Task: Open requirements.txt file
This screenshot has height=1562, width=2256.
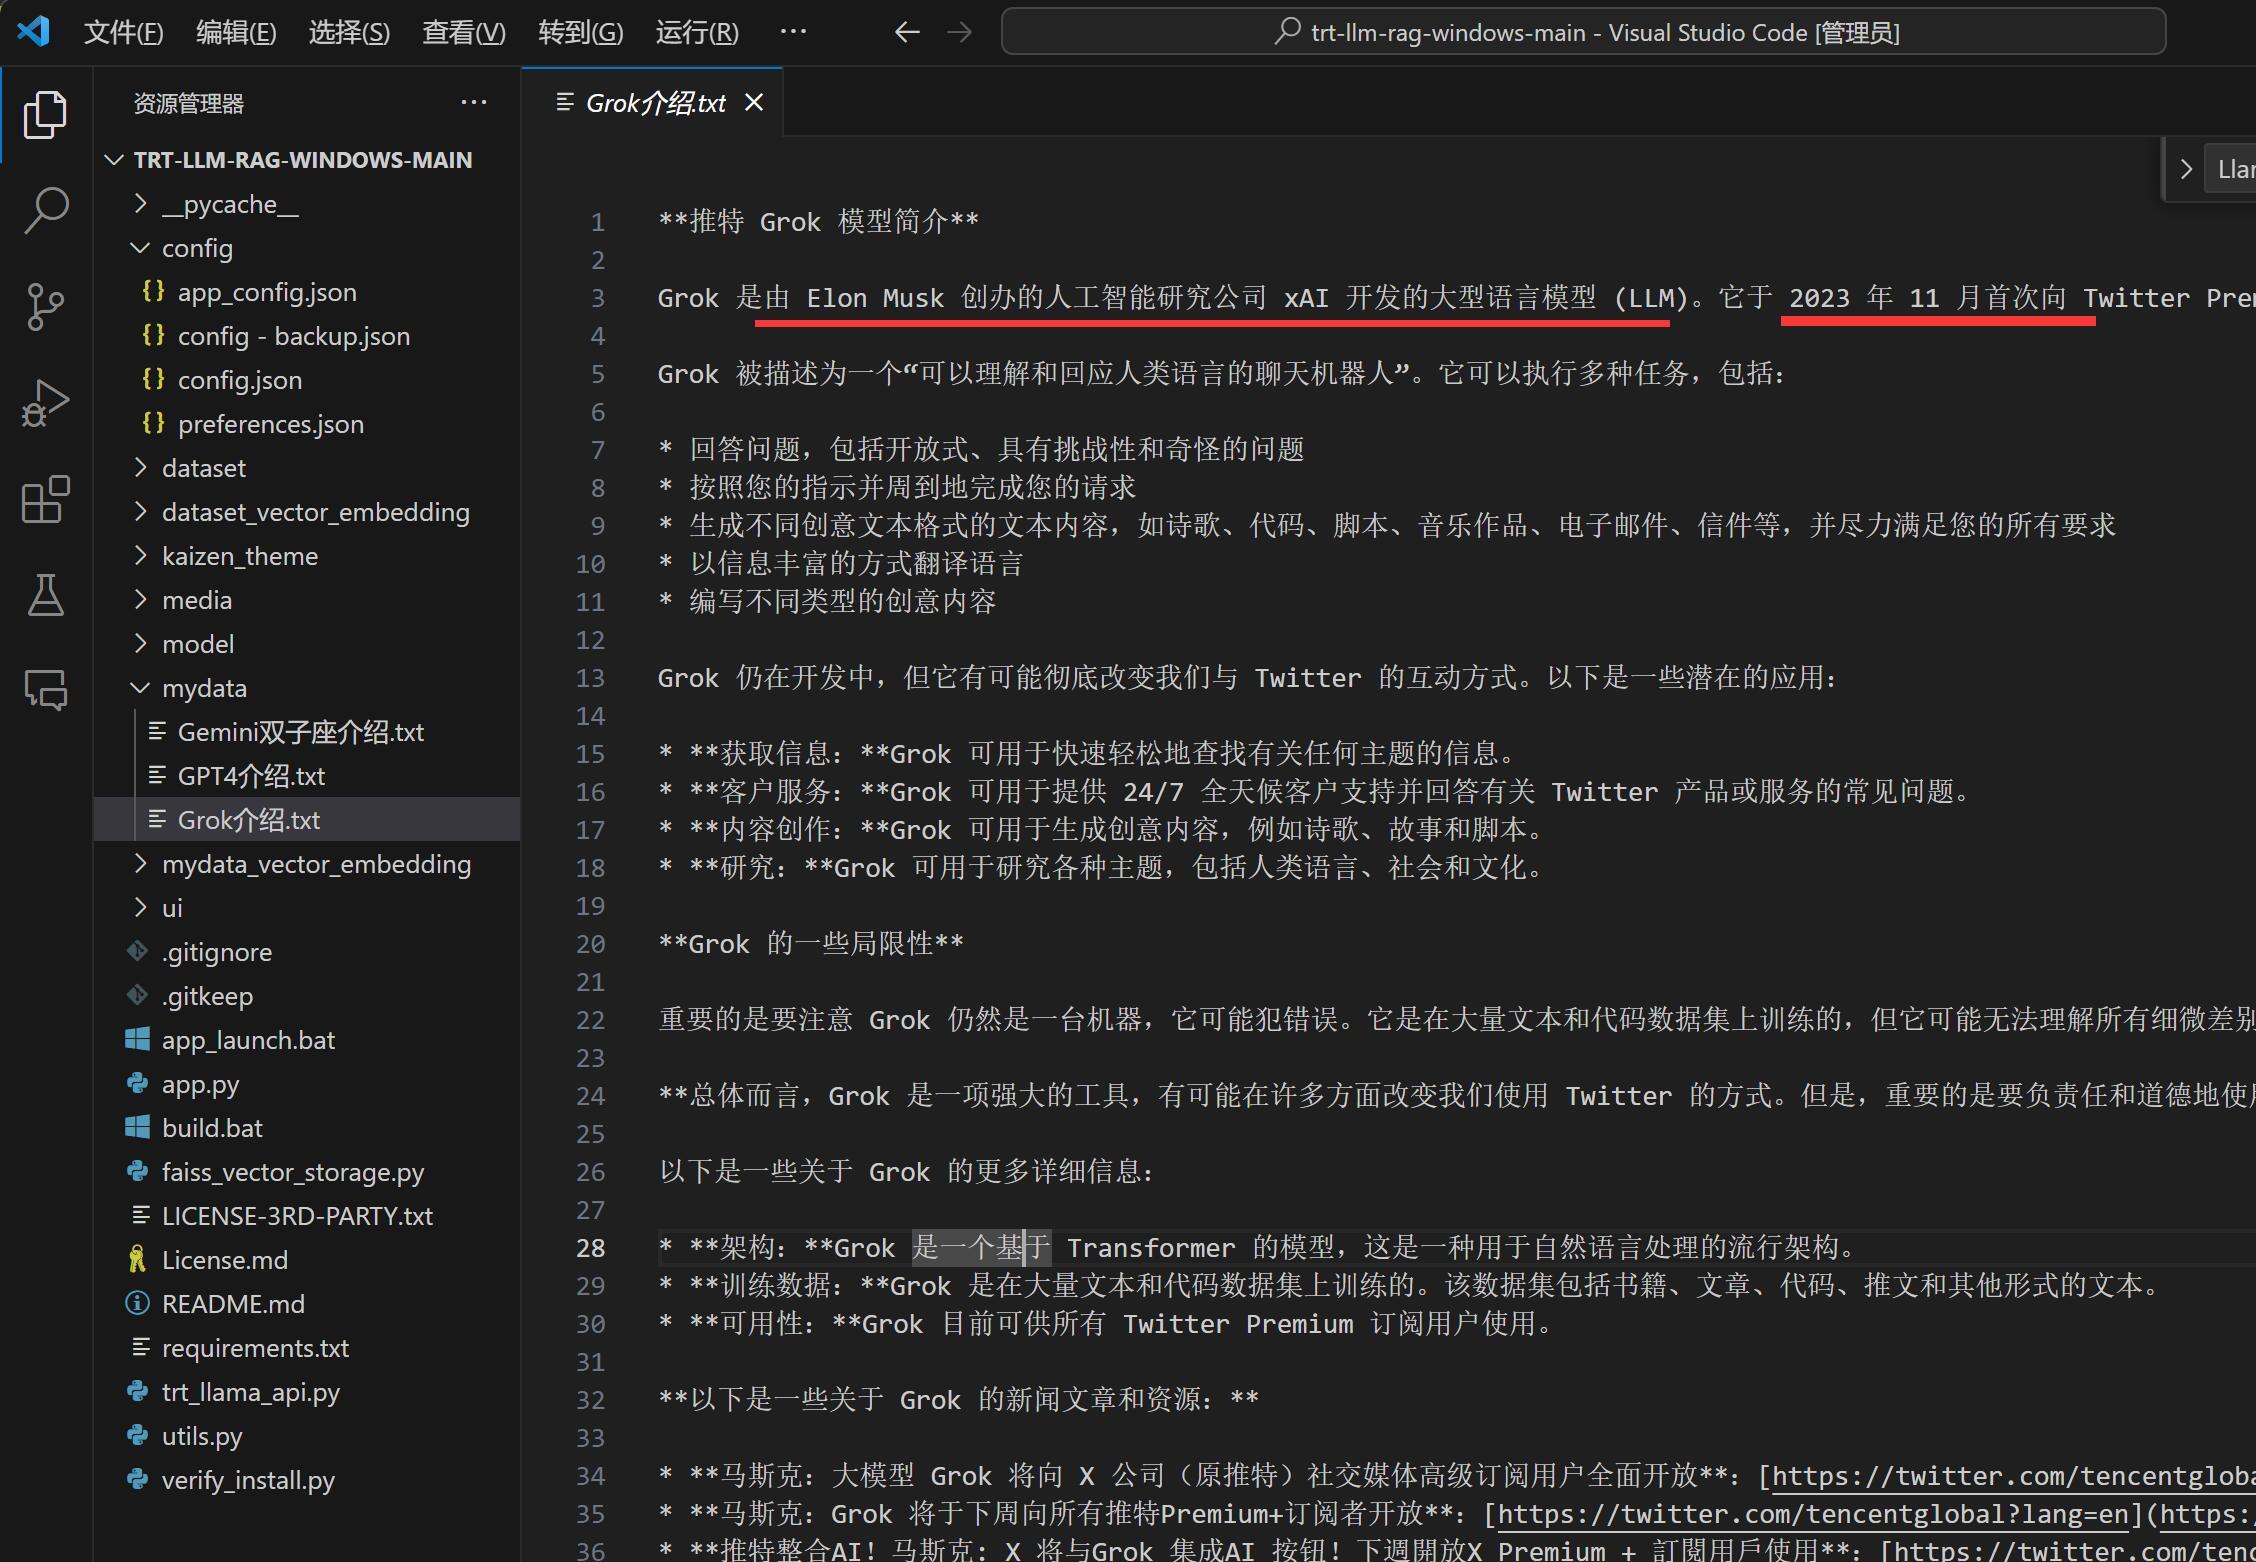Action: click(306, 1348)
